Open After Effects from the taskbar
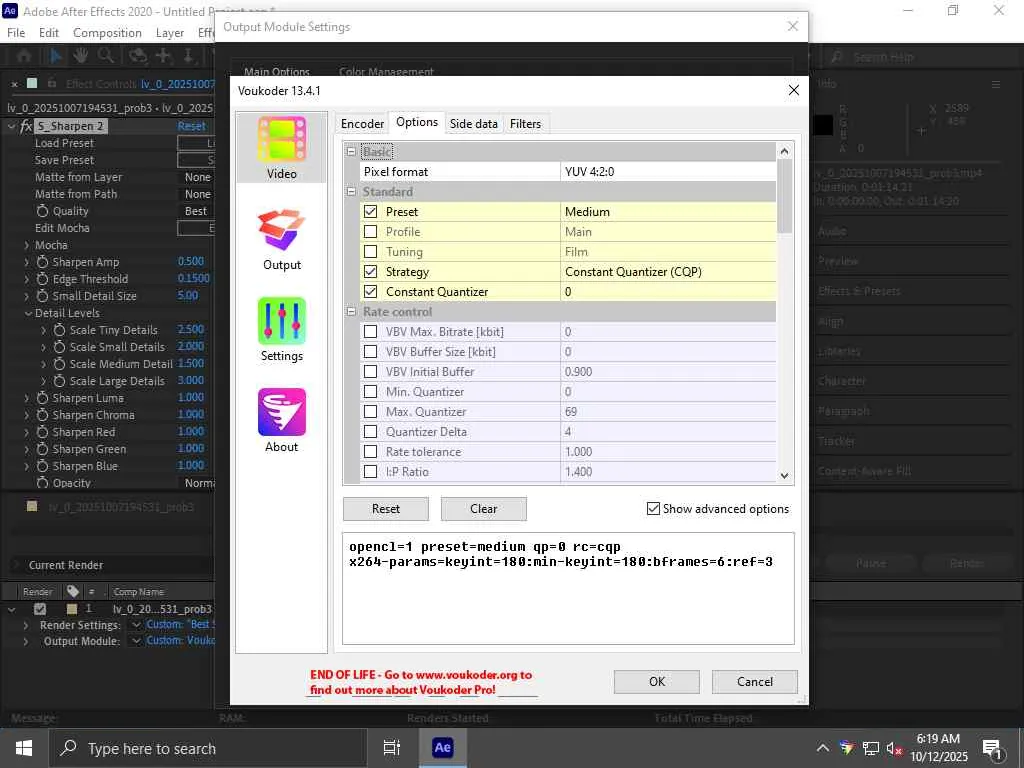Image resolution: width=1024 pixels, height=768 pixels. (442, 748)
